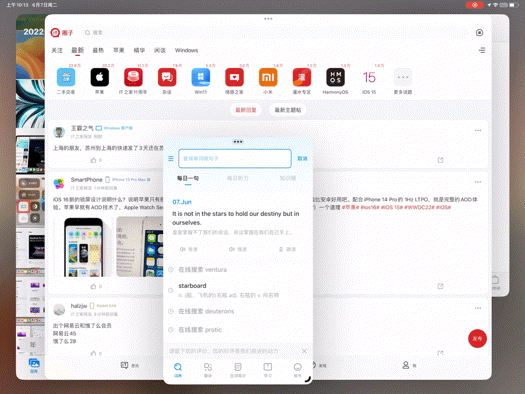Screen dimensions: 525x394
Task: Switch to 每日听力 tab in dictionary
Action: pyautogui.click(x=238, y=178)
